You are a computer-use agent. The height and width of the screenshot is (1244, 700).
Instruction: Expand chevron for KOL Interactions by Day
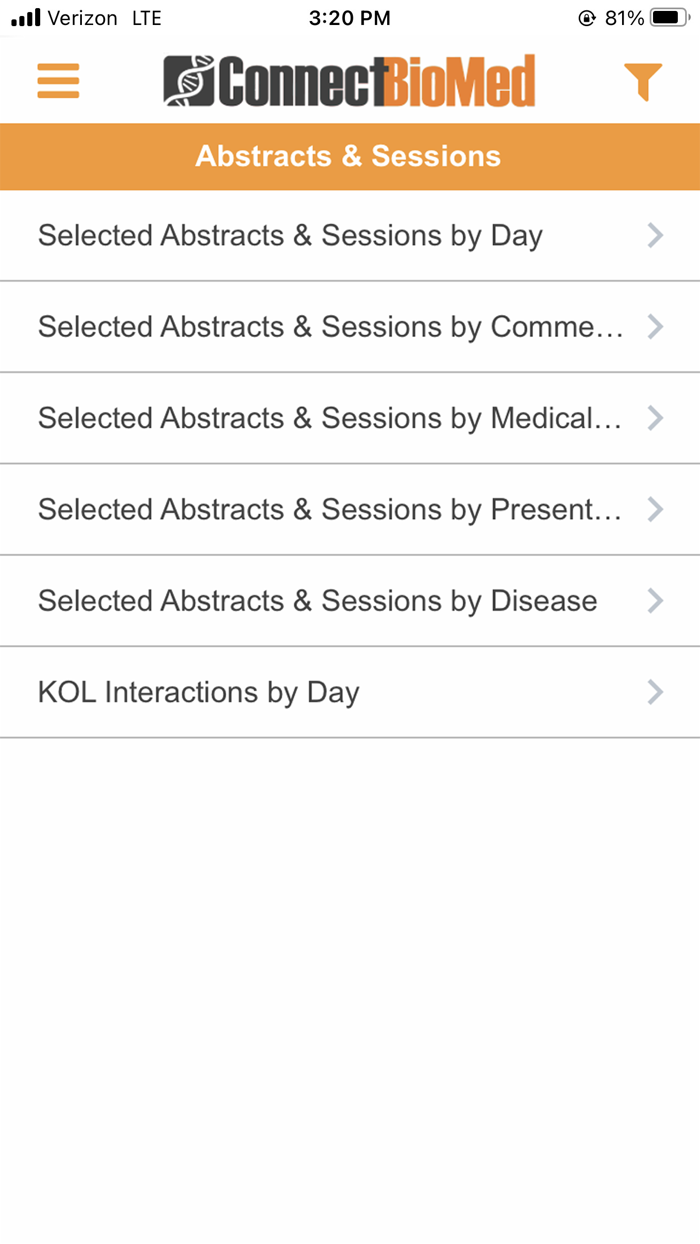pyautogui.click(x=655, y=692)
